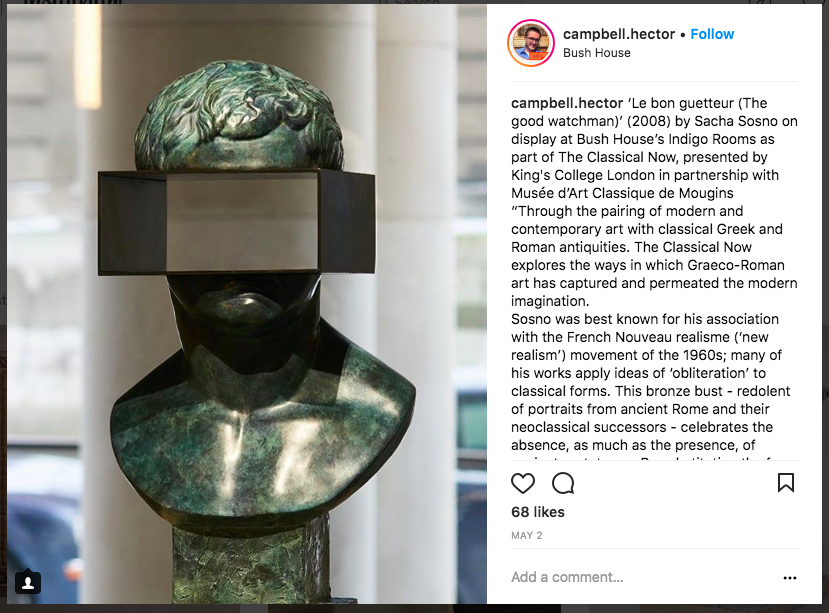Like the post with the heart icon
The image size is (829, 613).
pyautogui.click(x=523, y=483)
